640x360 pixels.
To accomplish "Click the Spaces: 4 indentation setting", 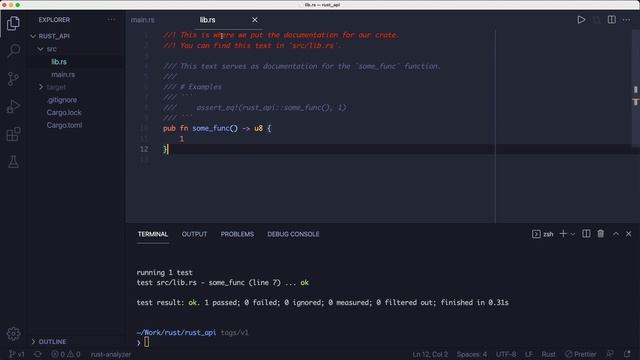I will tap(471, 354).
